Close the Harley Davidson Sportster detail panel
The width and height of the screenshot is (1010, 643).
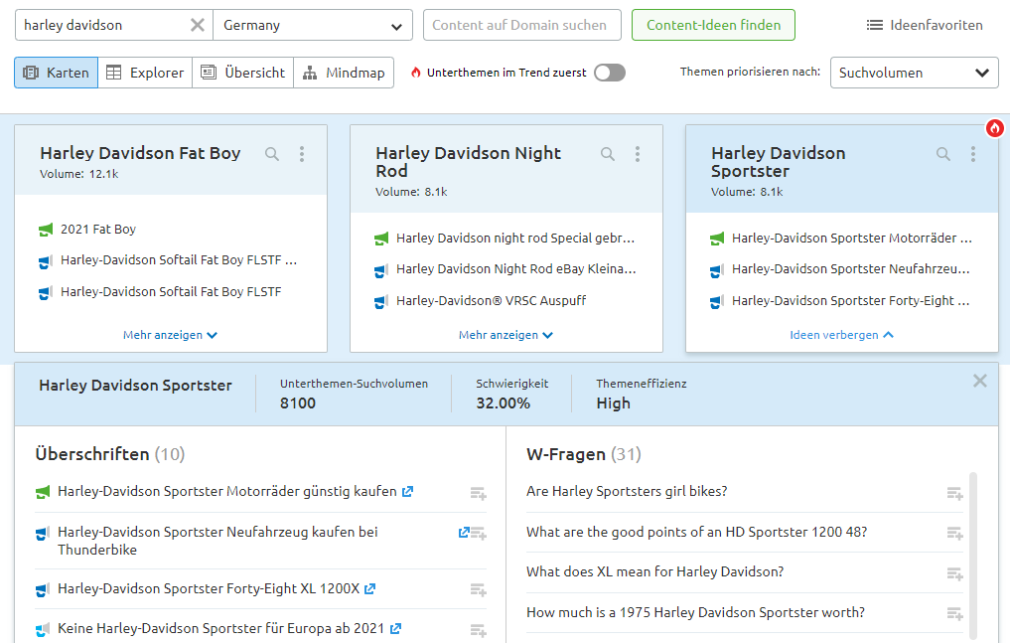coord(980,381)
